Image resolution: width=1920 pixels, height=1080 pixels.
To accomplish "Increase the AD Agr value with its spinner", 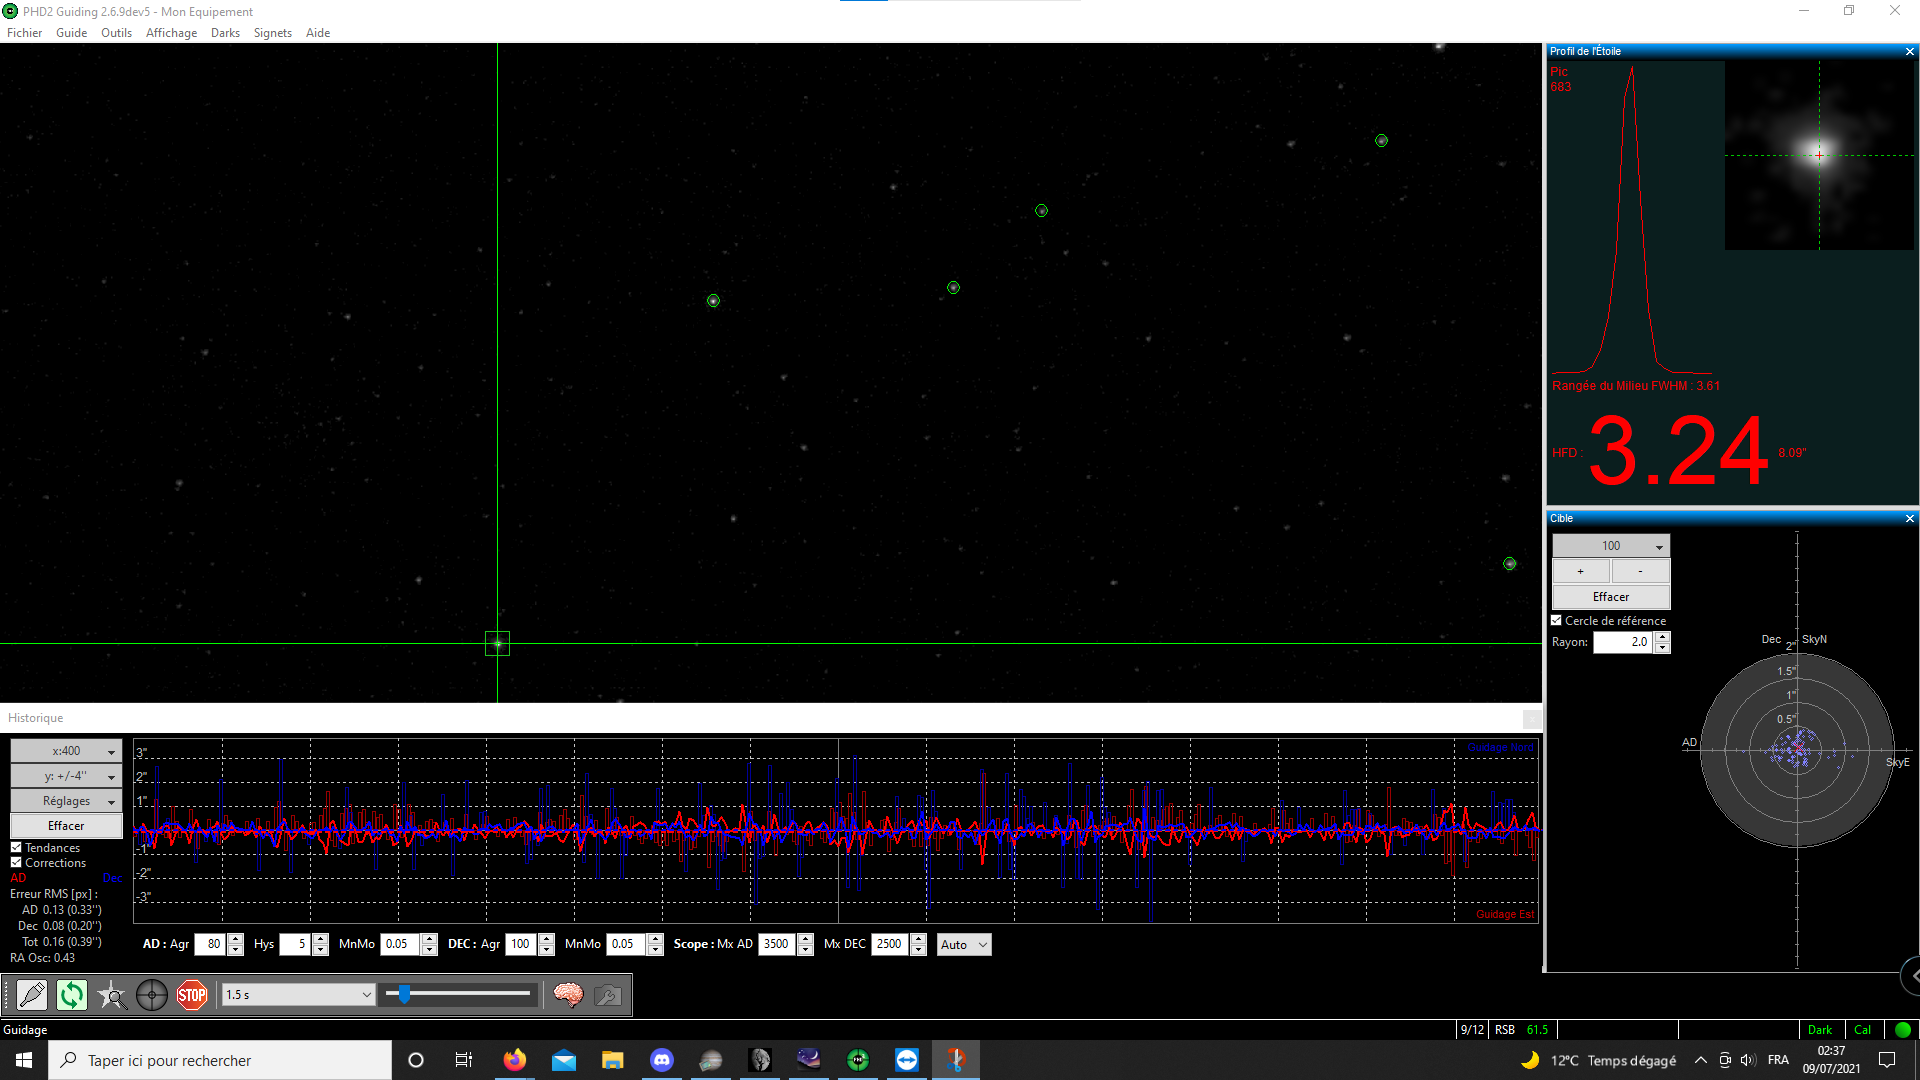I will [235, 939].
